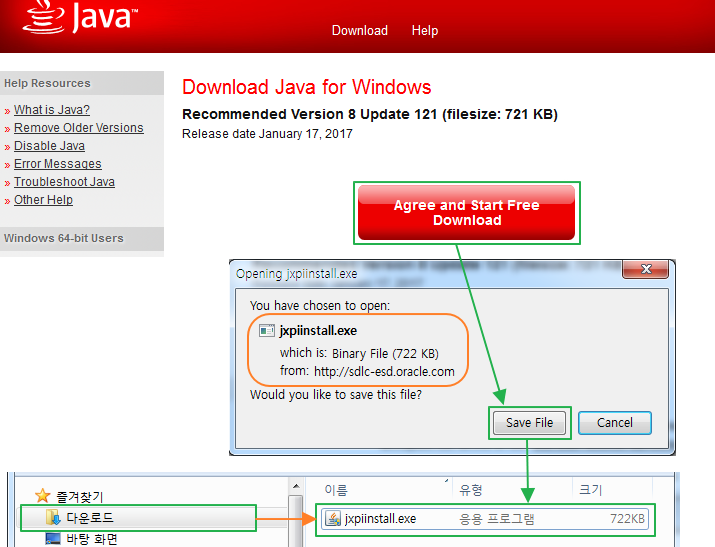Click 'from: http://sdlc-esd.oracle.com' text in dialog
715x547 pixels.
point(367,372)
